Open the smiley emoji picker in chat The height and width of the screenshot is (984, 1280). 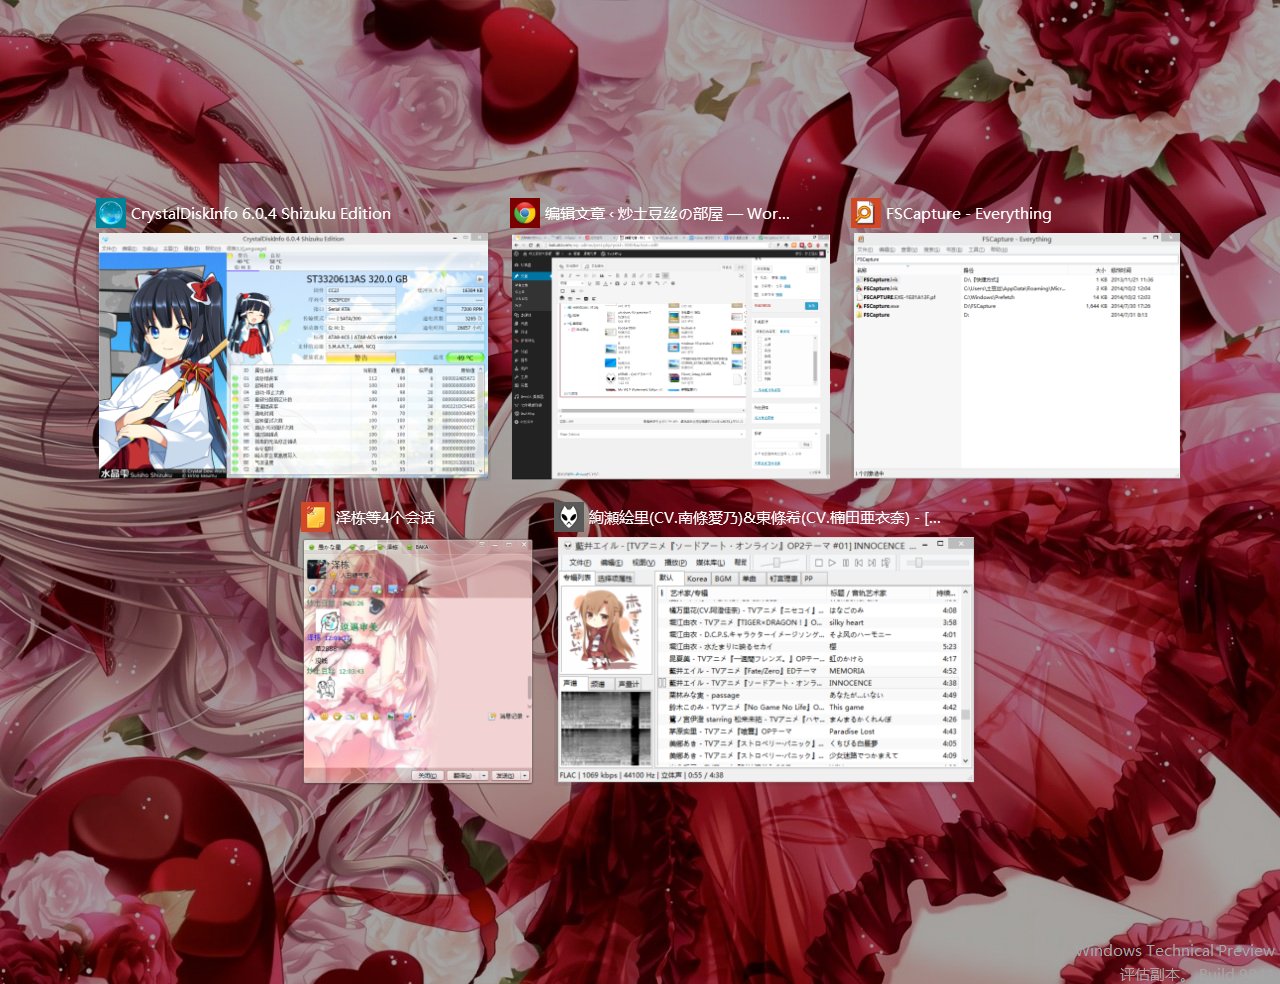tap(324, 716)
